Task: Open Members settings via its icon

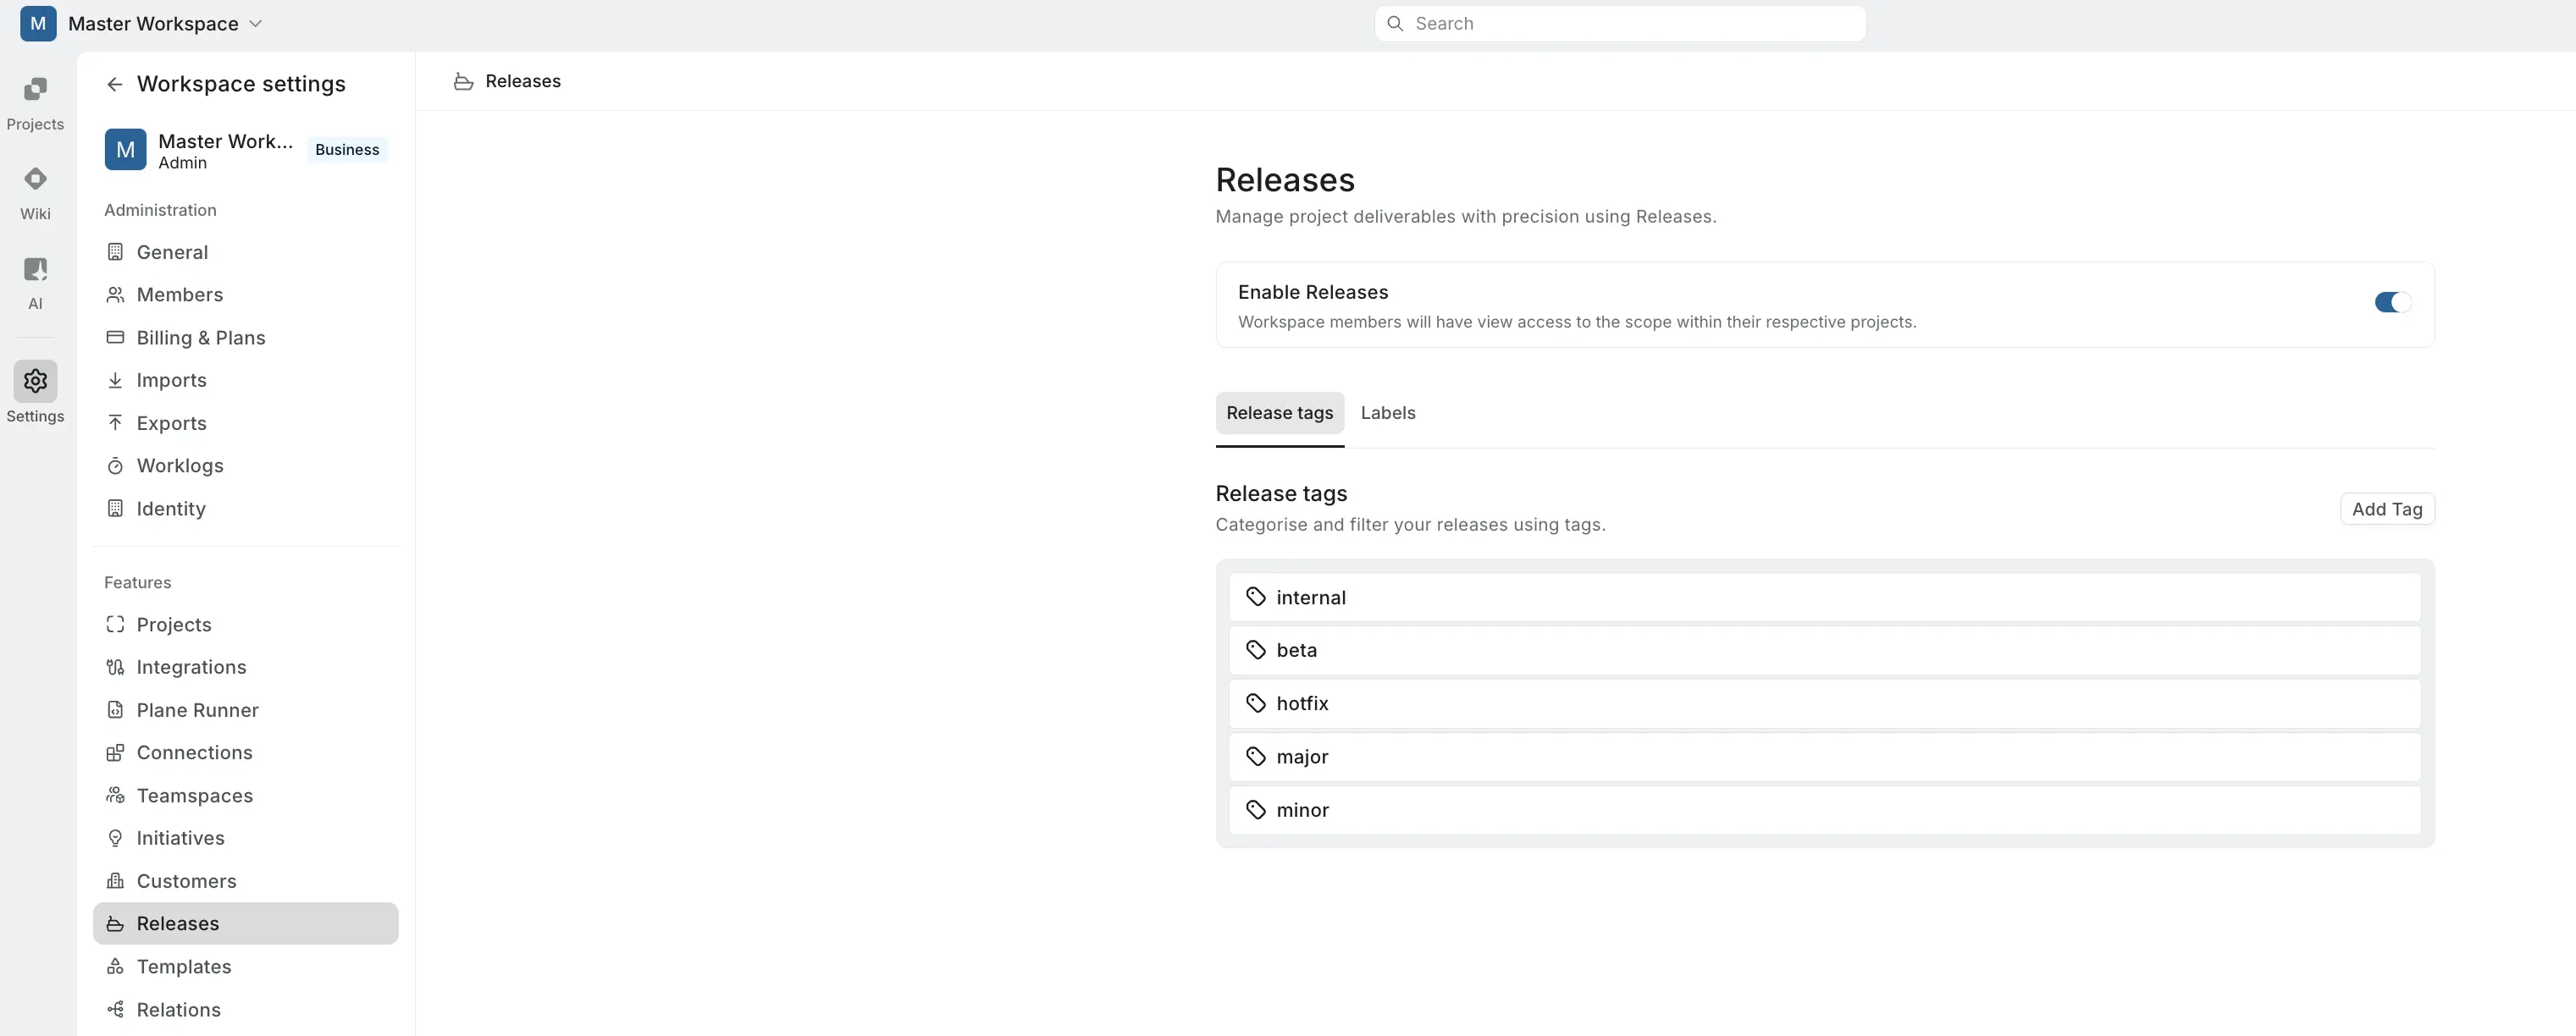Action: tap(115, 294)
